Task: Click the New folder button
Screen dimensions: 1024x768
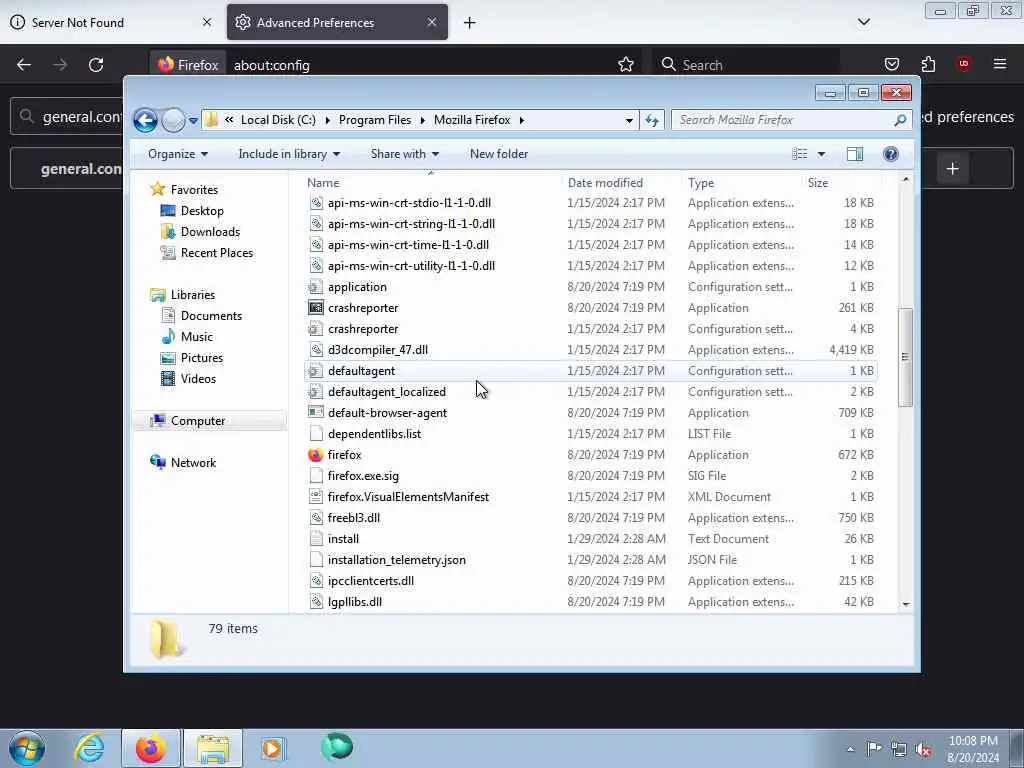Action: coord(499,154)
